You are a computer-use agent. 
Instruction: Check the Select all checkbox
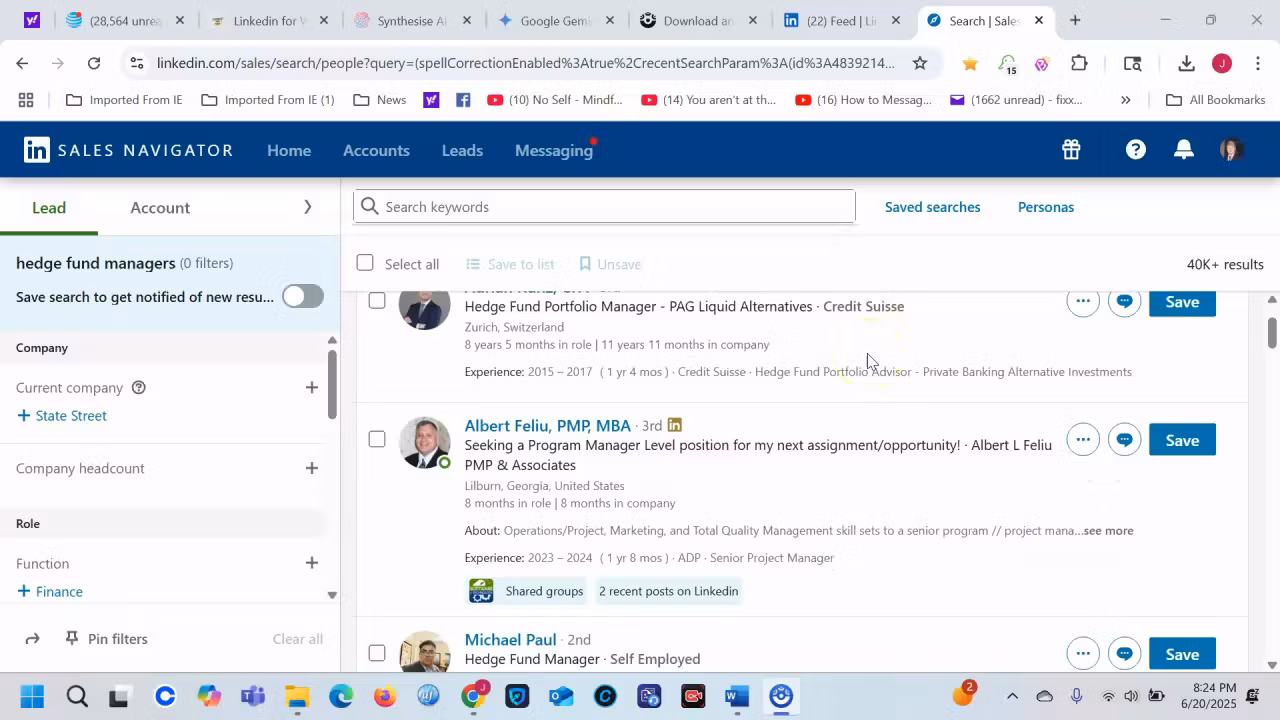click(365, 263)
